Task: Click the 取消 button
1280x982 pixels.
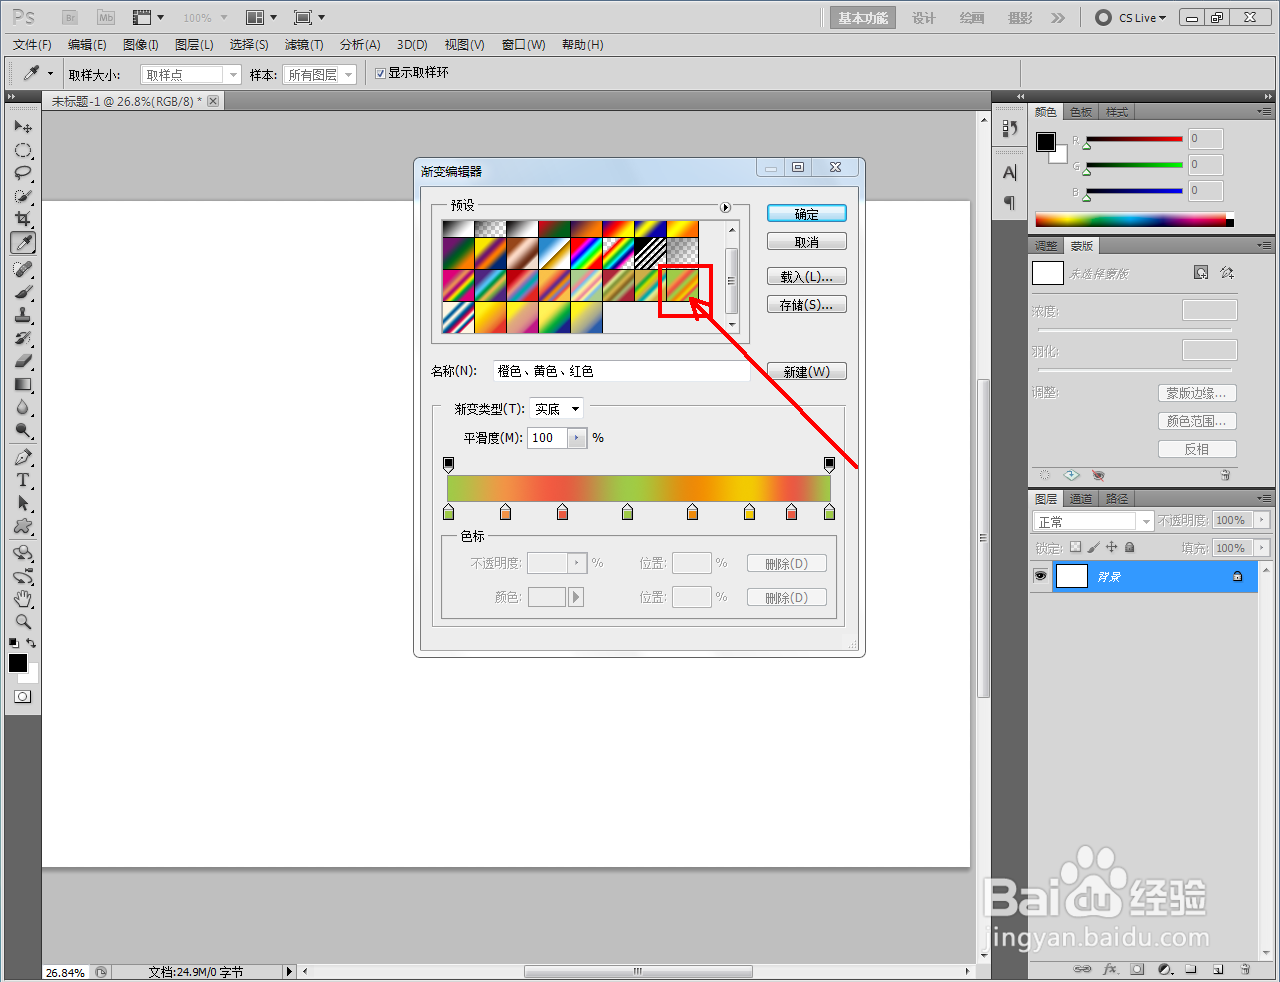Action: (x=807, y=241)
